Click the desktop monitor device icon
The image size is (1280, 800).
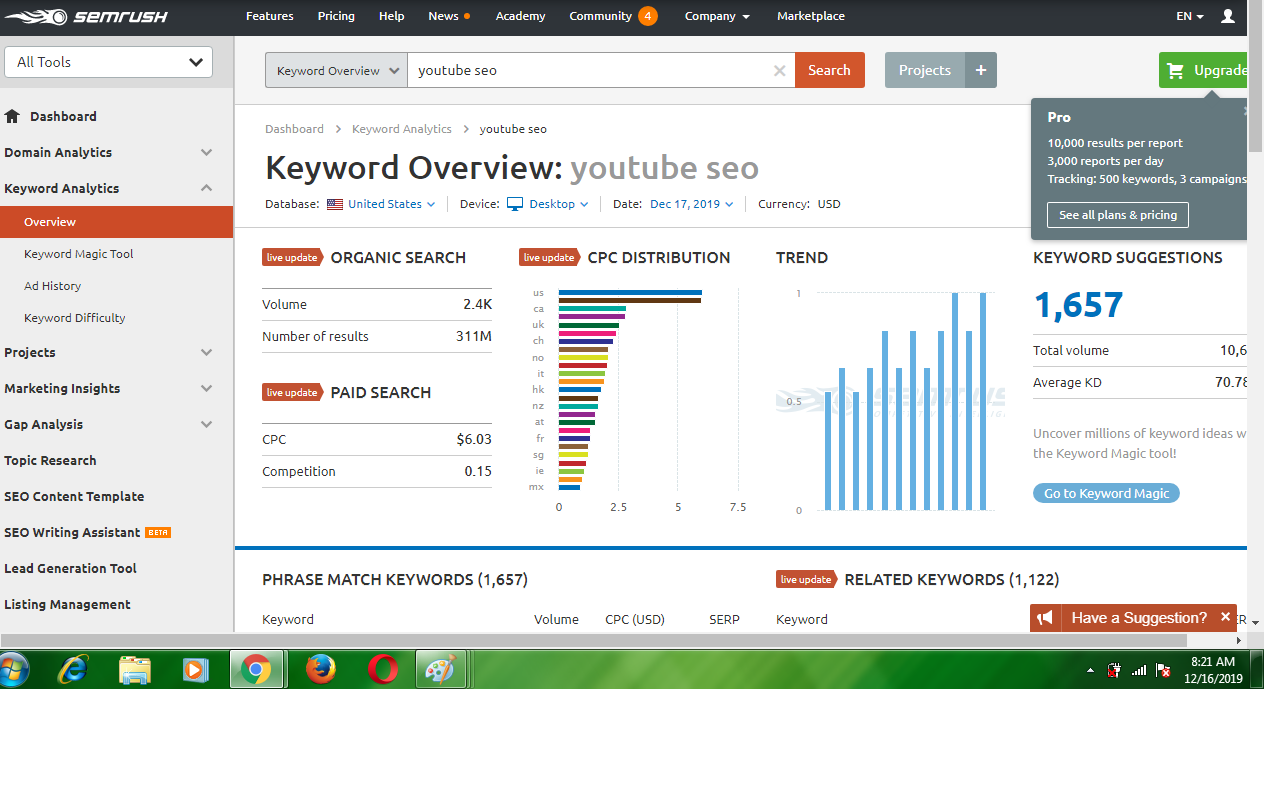(515, 204)
